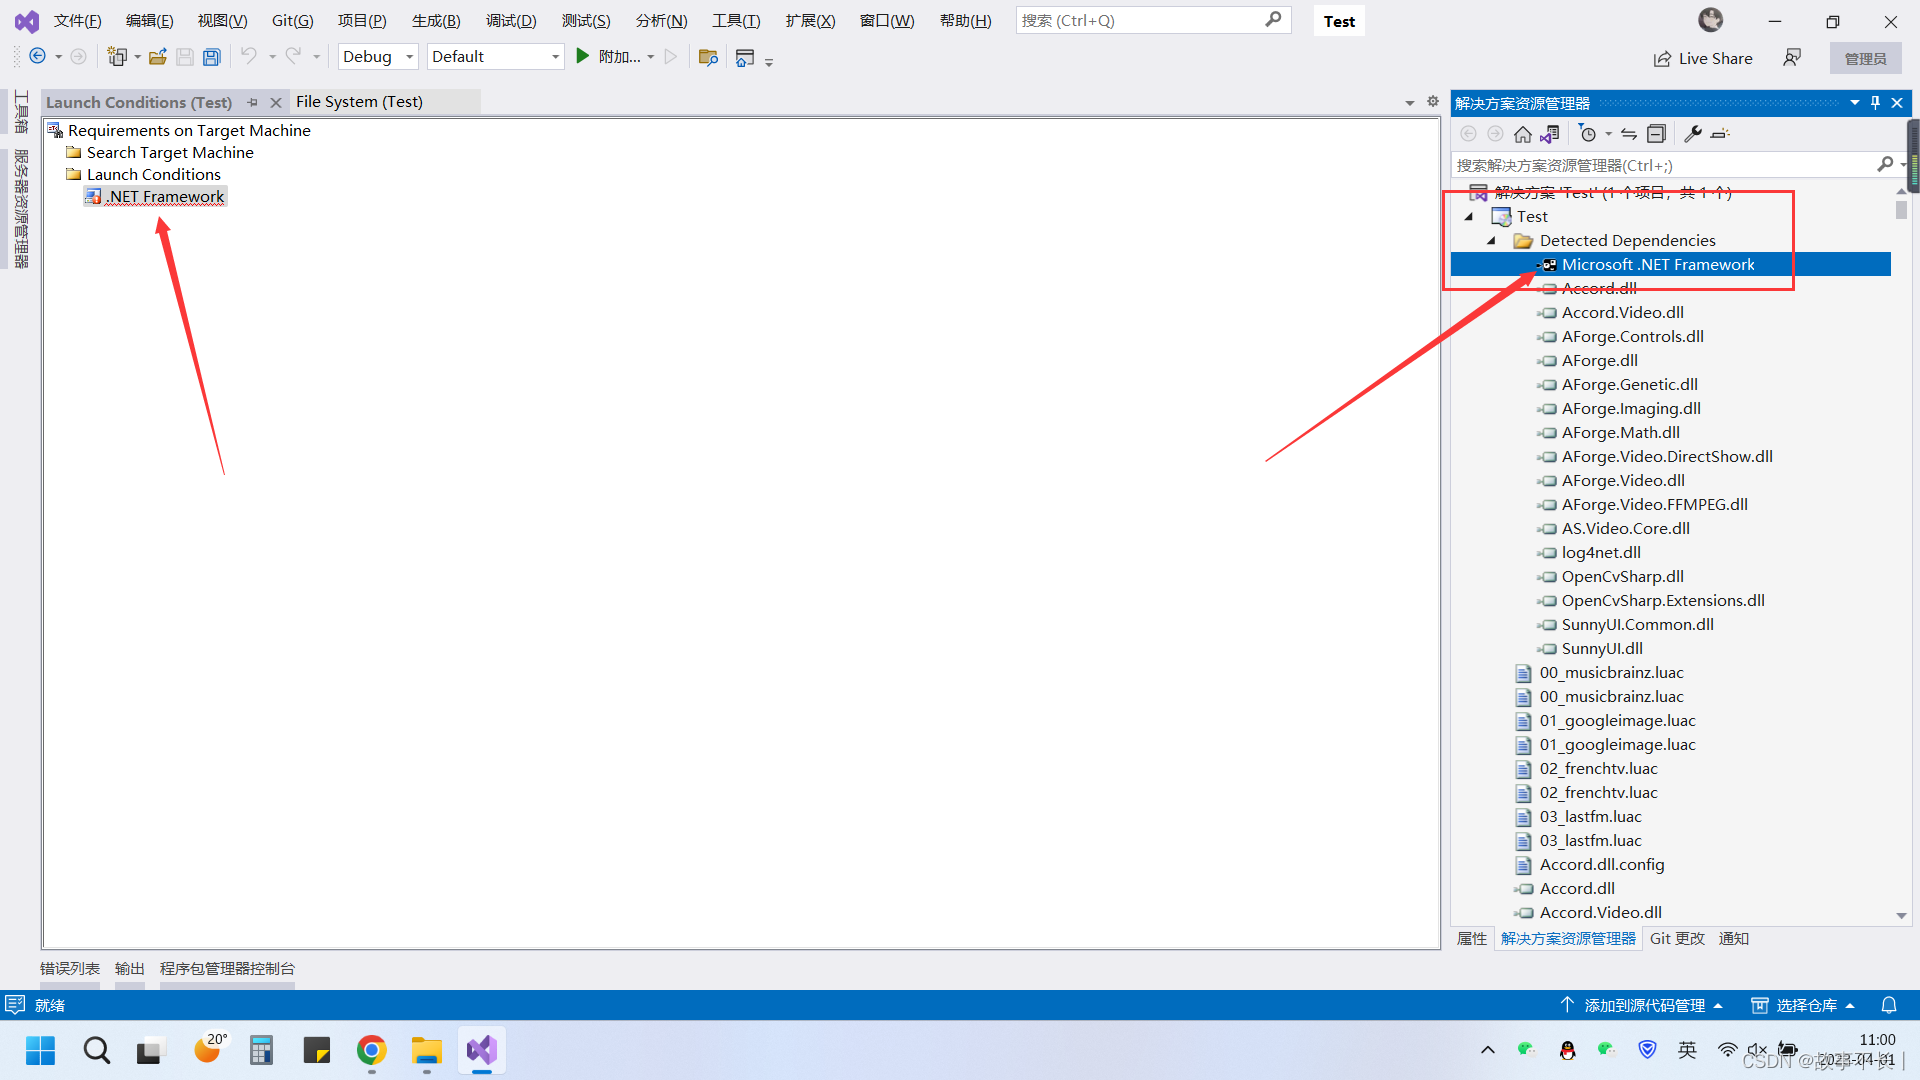Viewport: 1920px width, 1080px height.
Task: Select Accord.dll.config file
Action: (x=1602, y=865)
